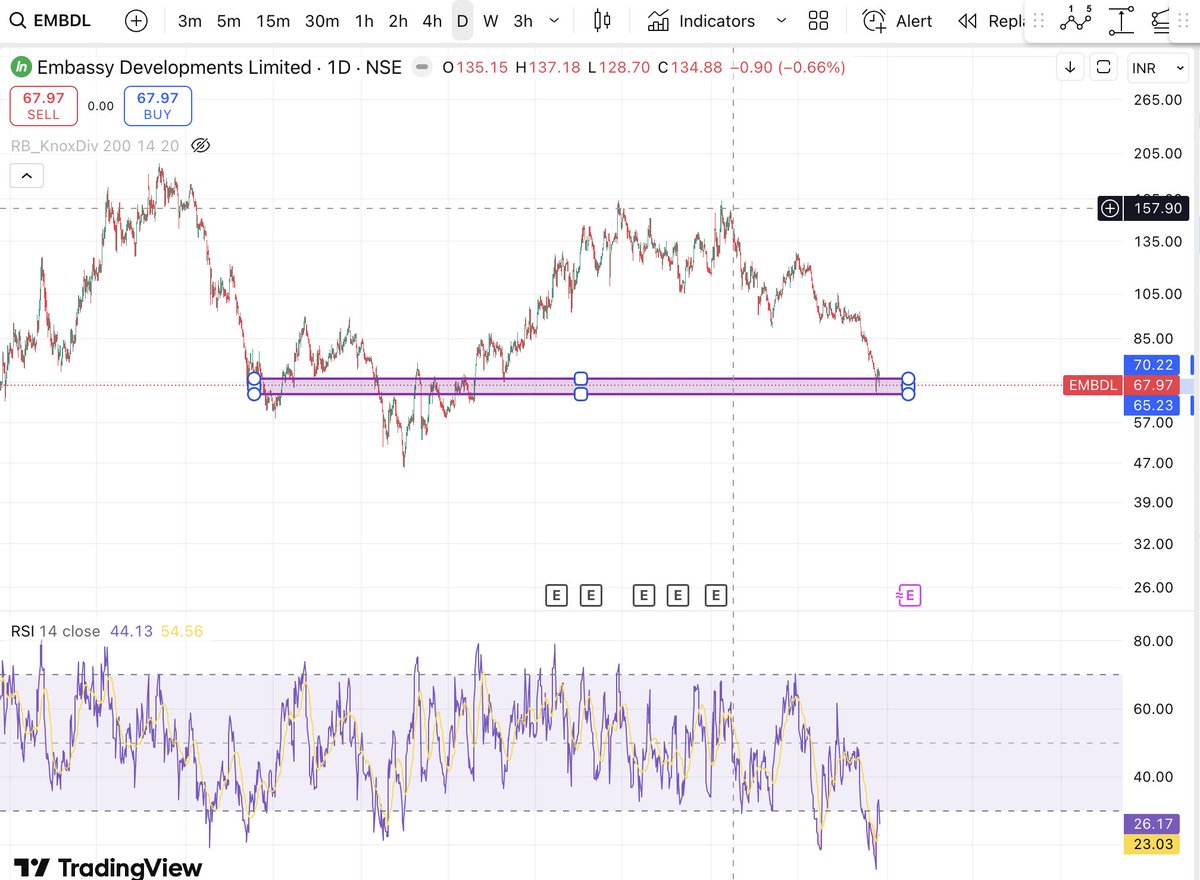Click the fourth earnings E marker
The image size is (1200, 880).
(x=678, y=596)
